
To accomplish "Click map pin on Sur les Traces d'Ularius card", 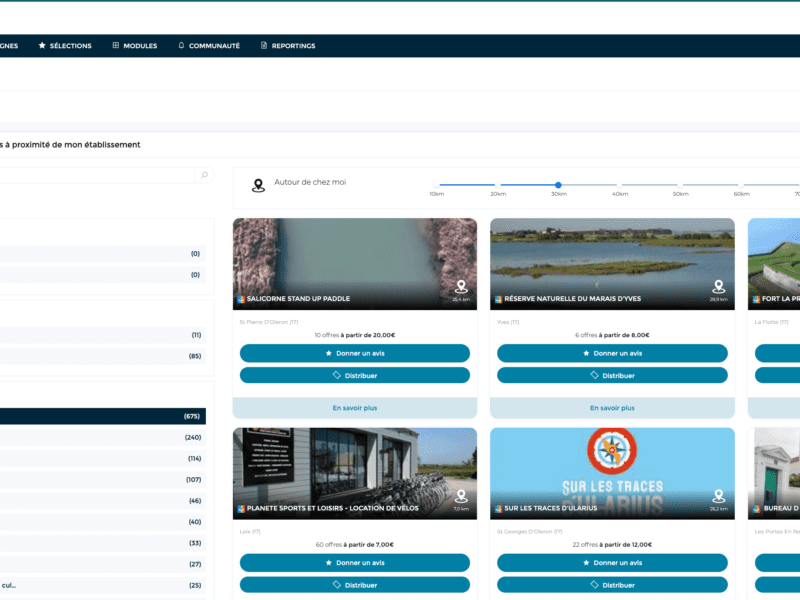I will (718, 496).
